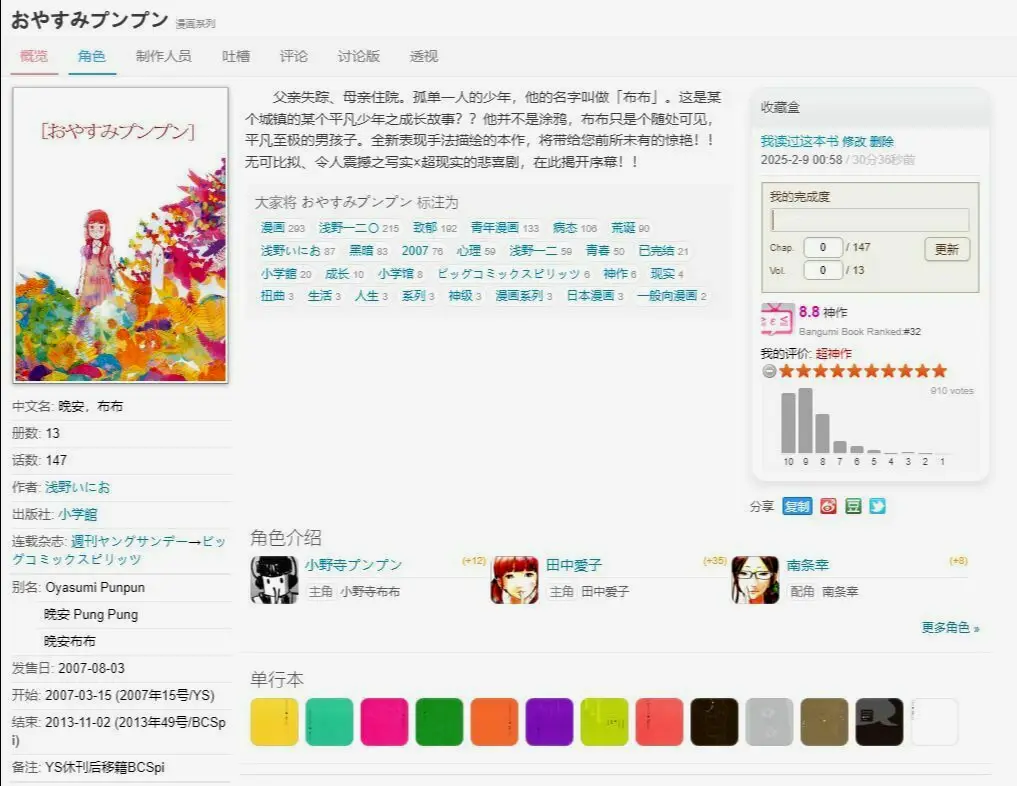The image size is (1017, 786).
Task: Open the dark brown ninth volume cover
Action: pos(715,722)
